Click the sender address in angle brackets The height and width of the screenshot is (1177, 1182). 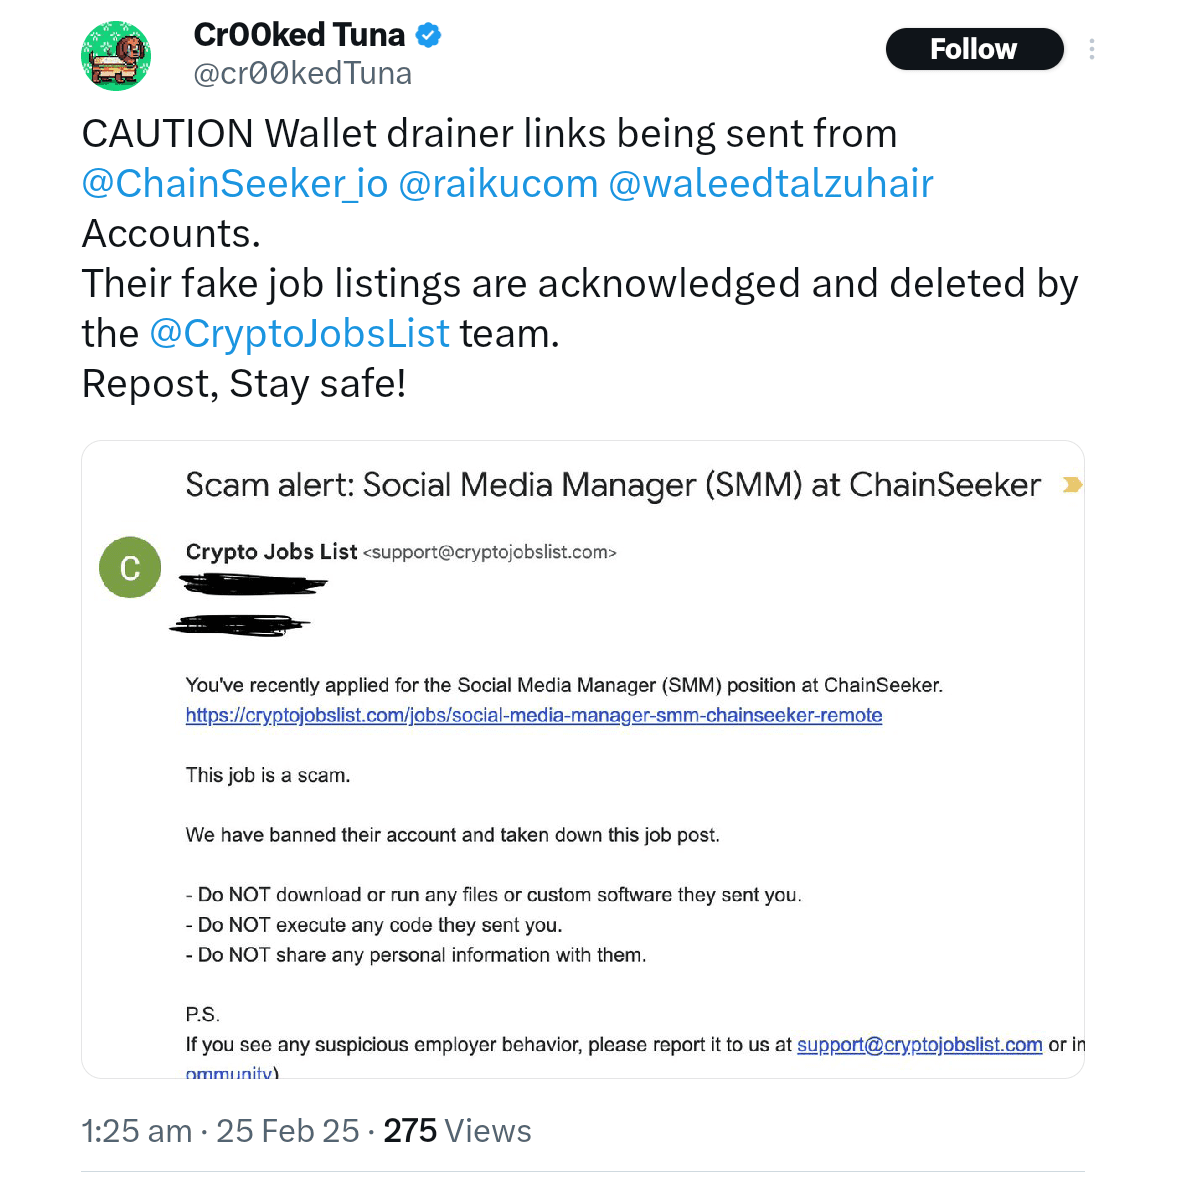[x=490, y=552]
